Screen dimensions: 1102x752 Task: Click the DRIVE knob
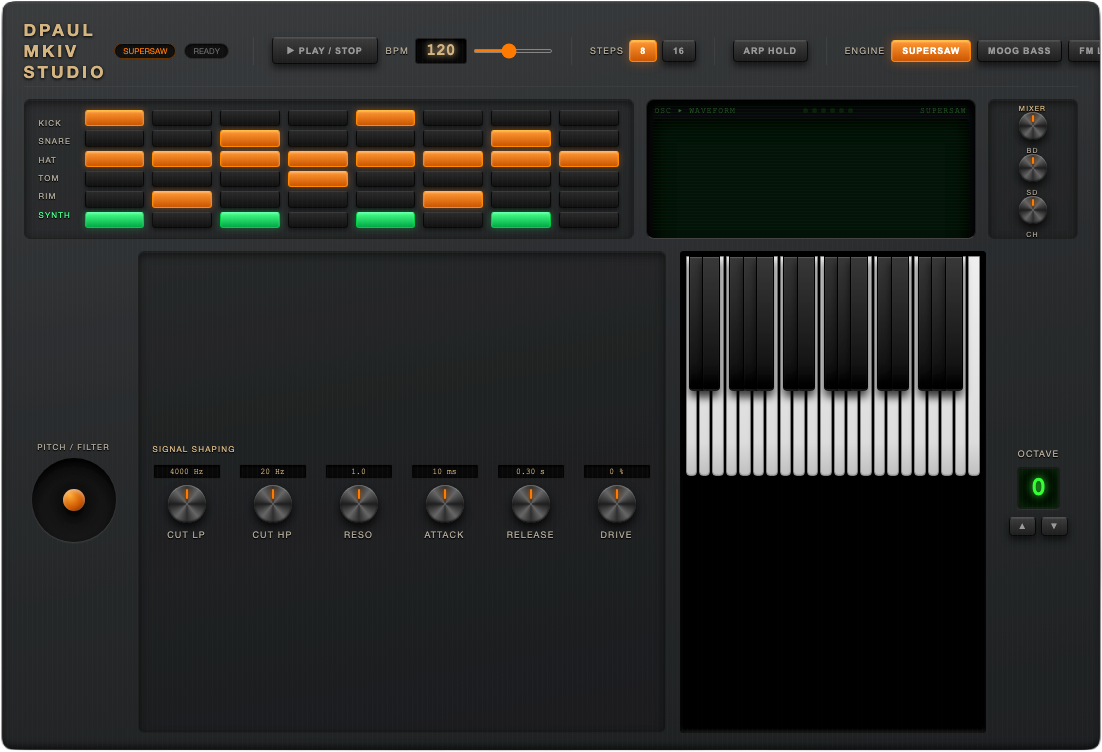tap(616, 504)
